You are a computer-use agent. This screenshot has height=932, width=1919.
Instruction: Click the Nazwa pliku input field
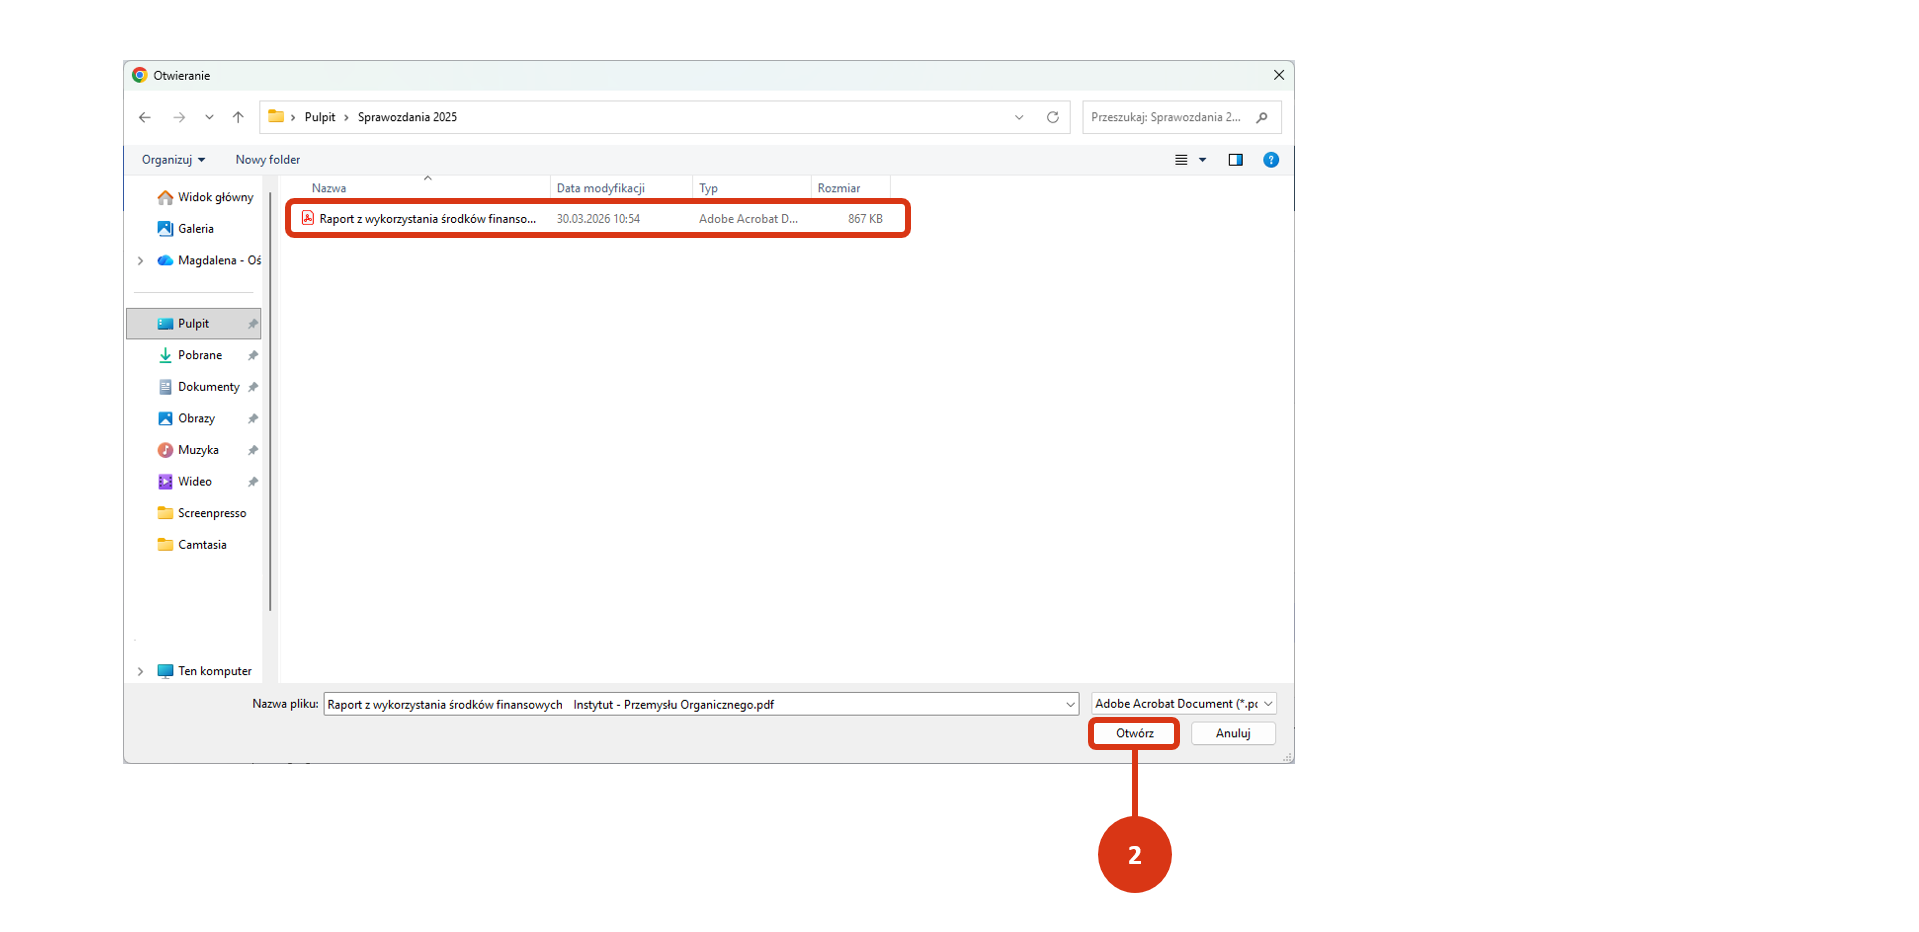tap(690, 704)
